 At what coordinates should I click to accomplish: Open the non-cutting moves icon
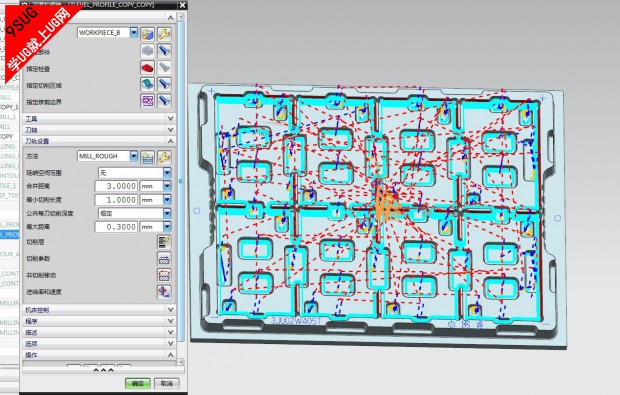[164, 275]
